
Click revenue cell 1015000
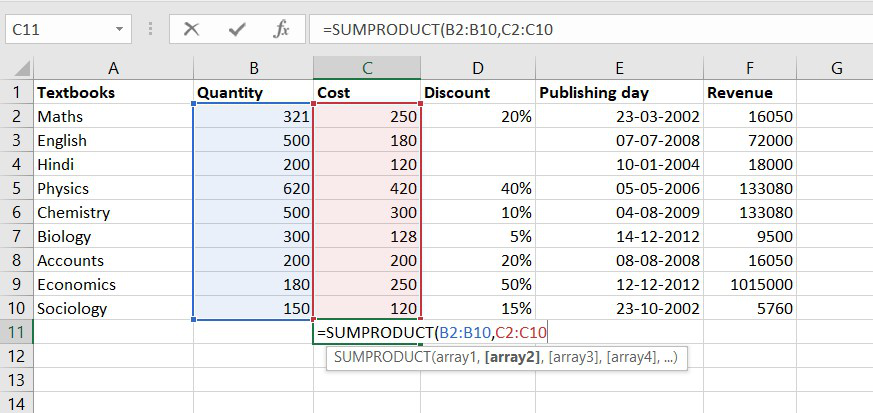[750, 284]
